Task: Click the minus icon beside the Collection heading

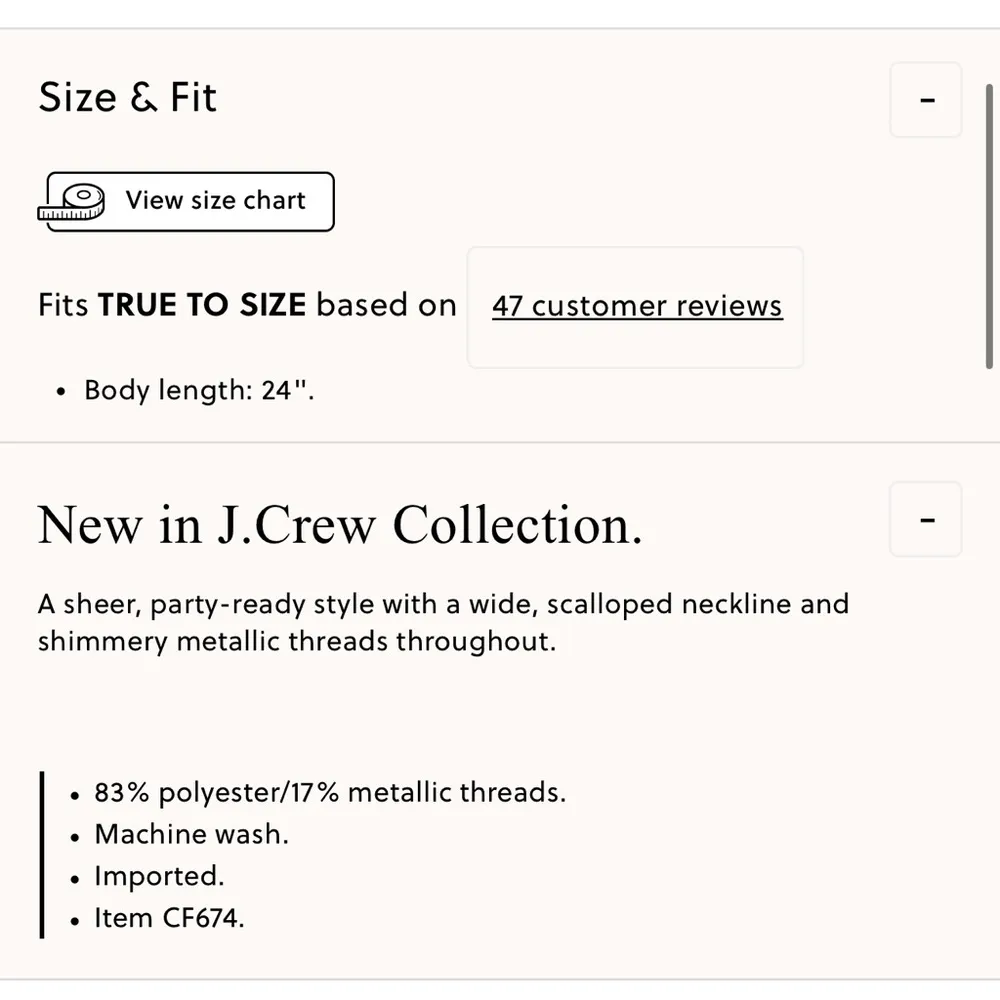Action: click(925, 519)
